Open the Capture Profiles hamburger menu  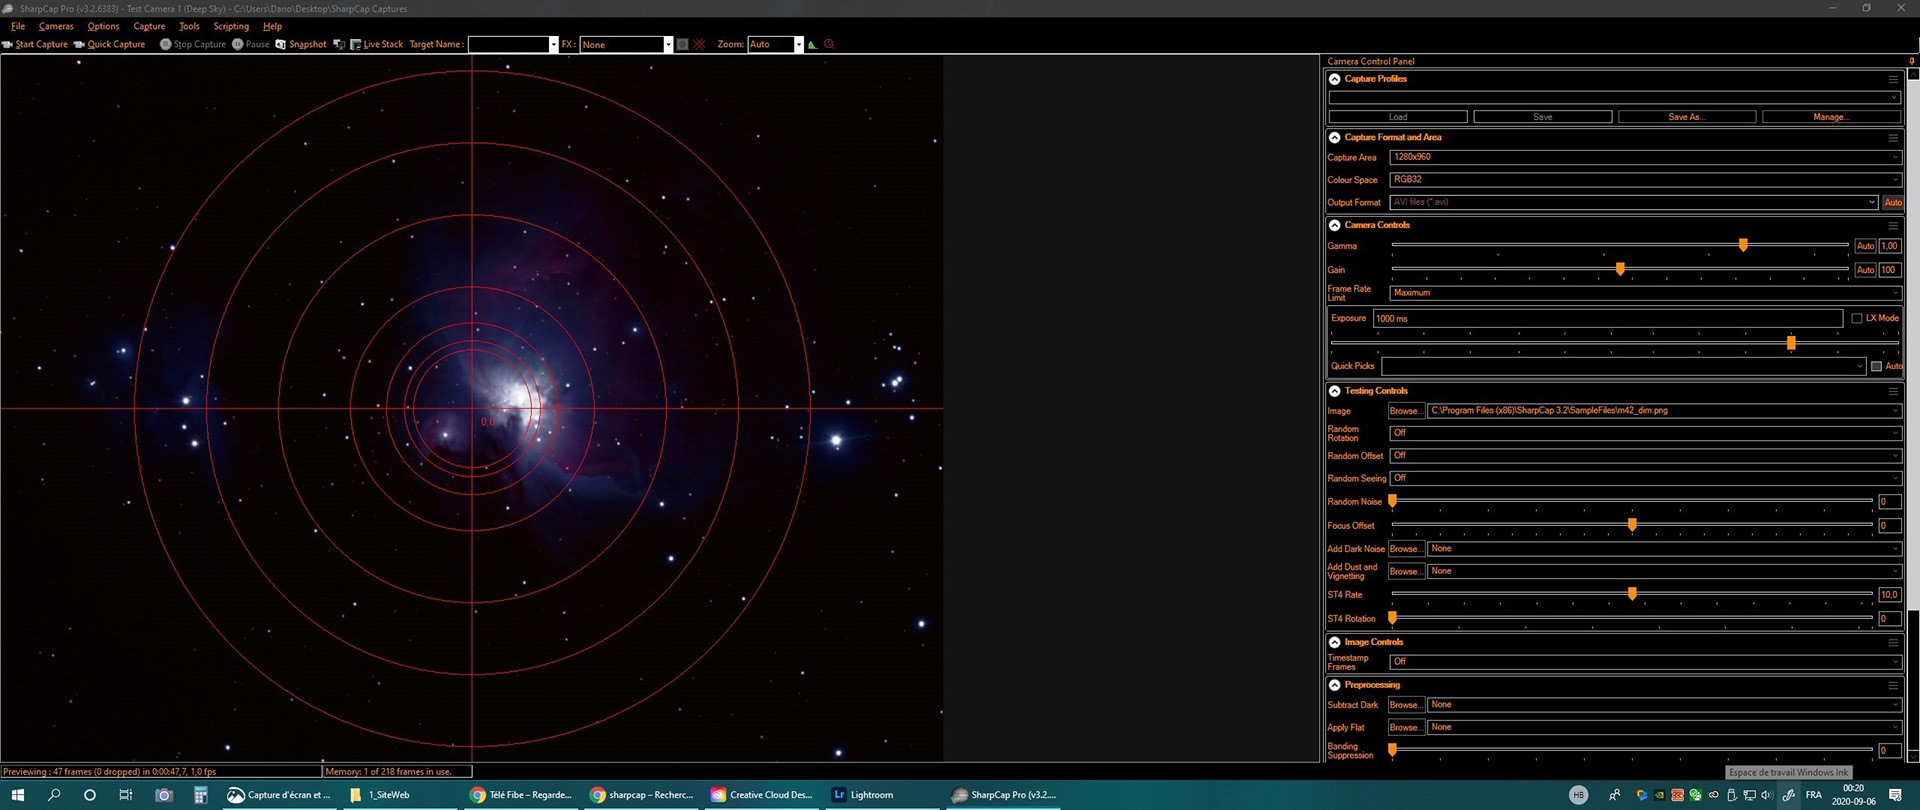pos(1892,79)
